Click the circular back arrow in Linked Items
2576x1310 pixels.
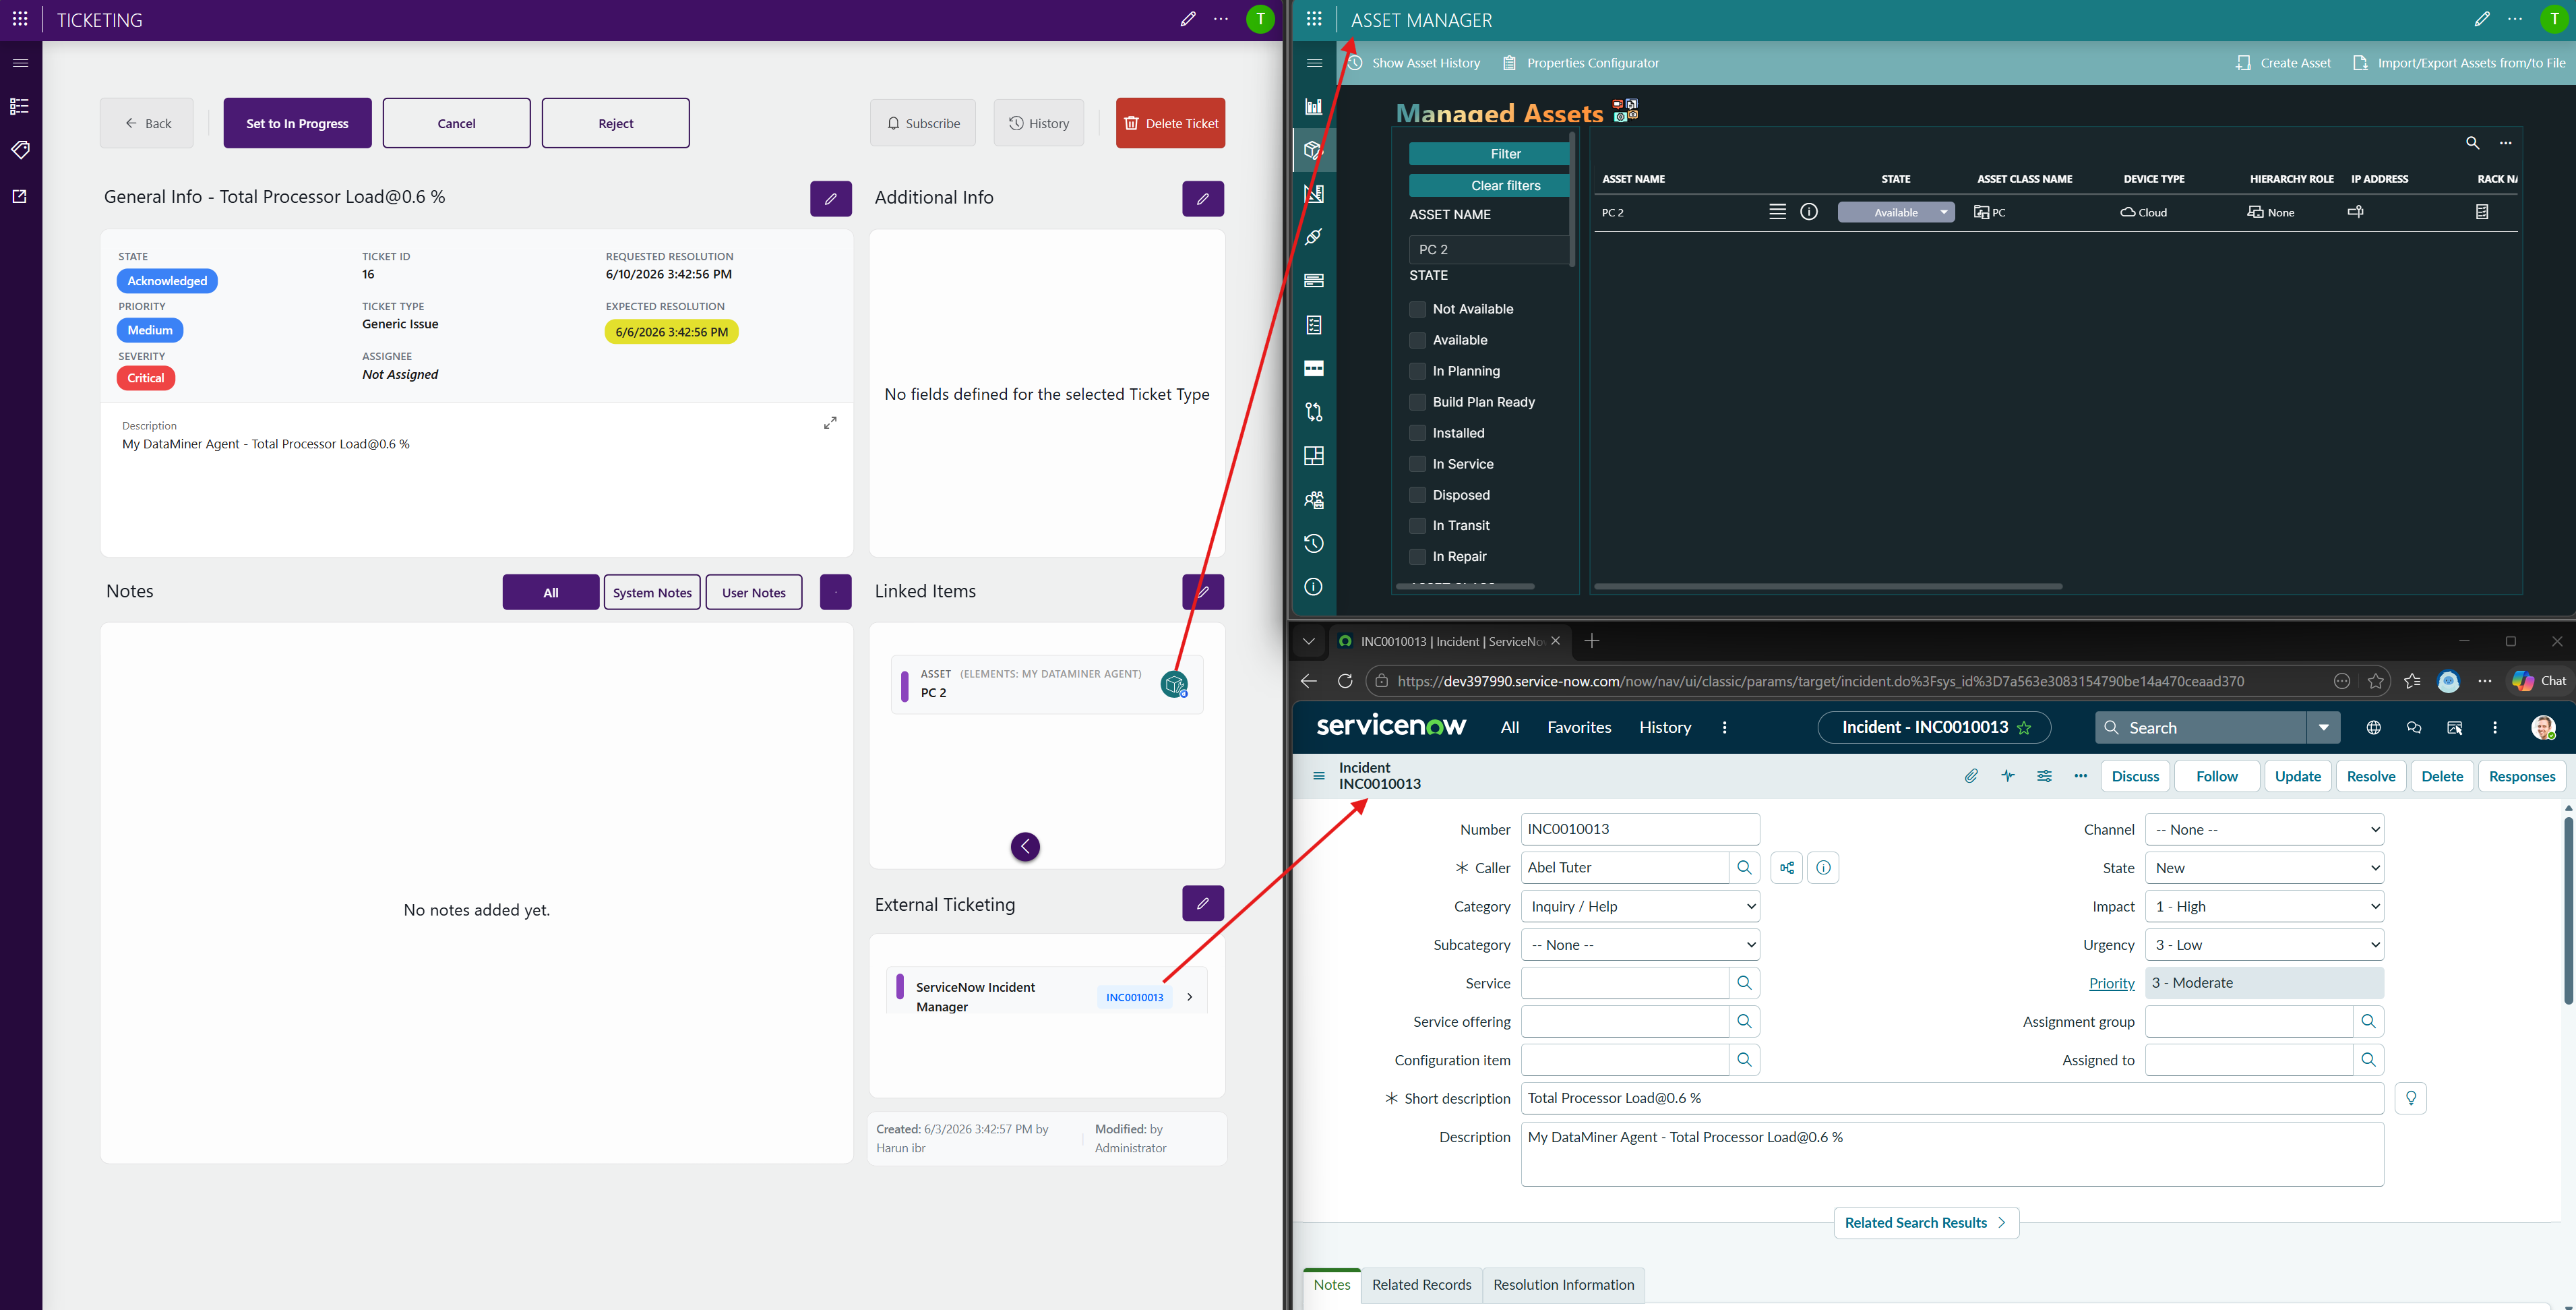[1025, 847]
